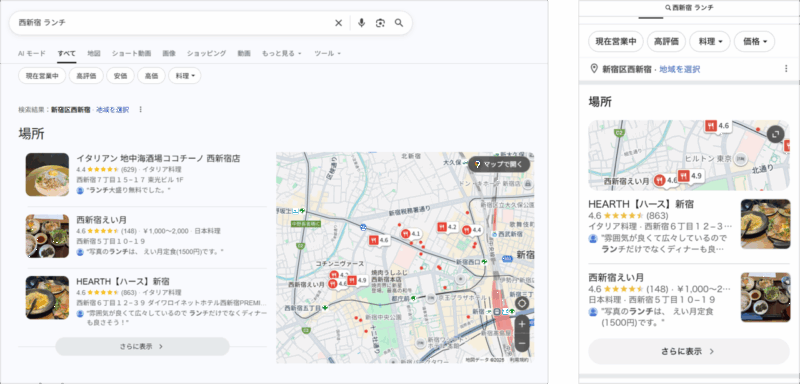The width and height of the screenshot is (800, 384).
Task: Switch to the 動画 tab
Action: tap(244, 53)
